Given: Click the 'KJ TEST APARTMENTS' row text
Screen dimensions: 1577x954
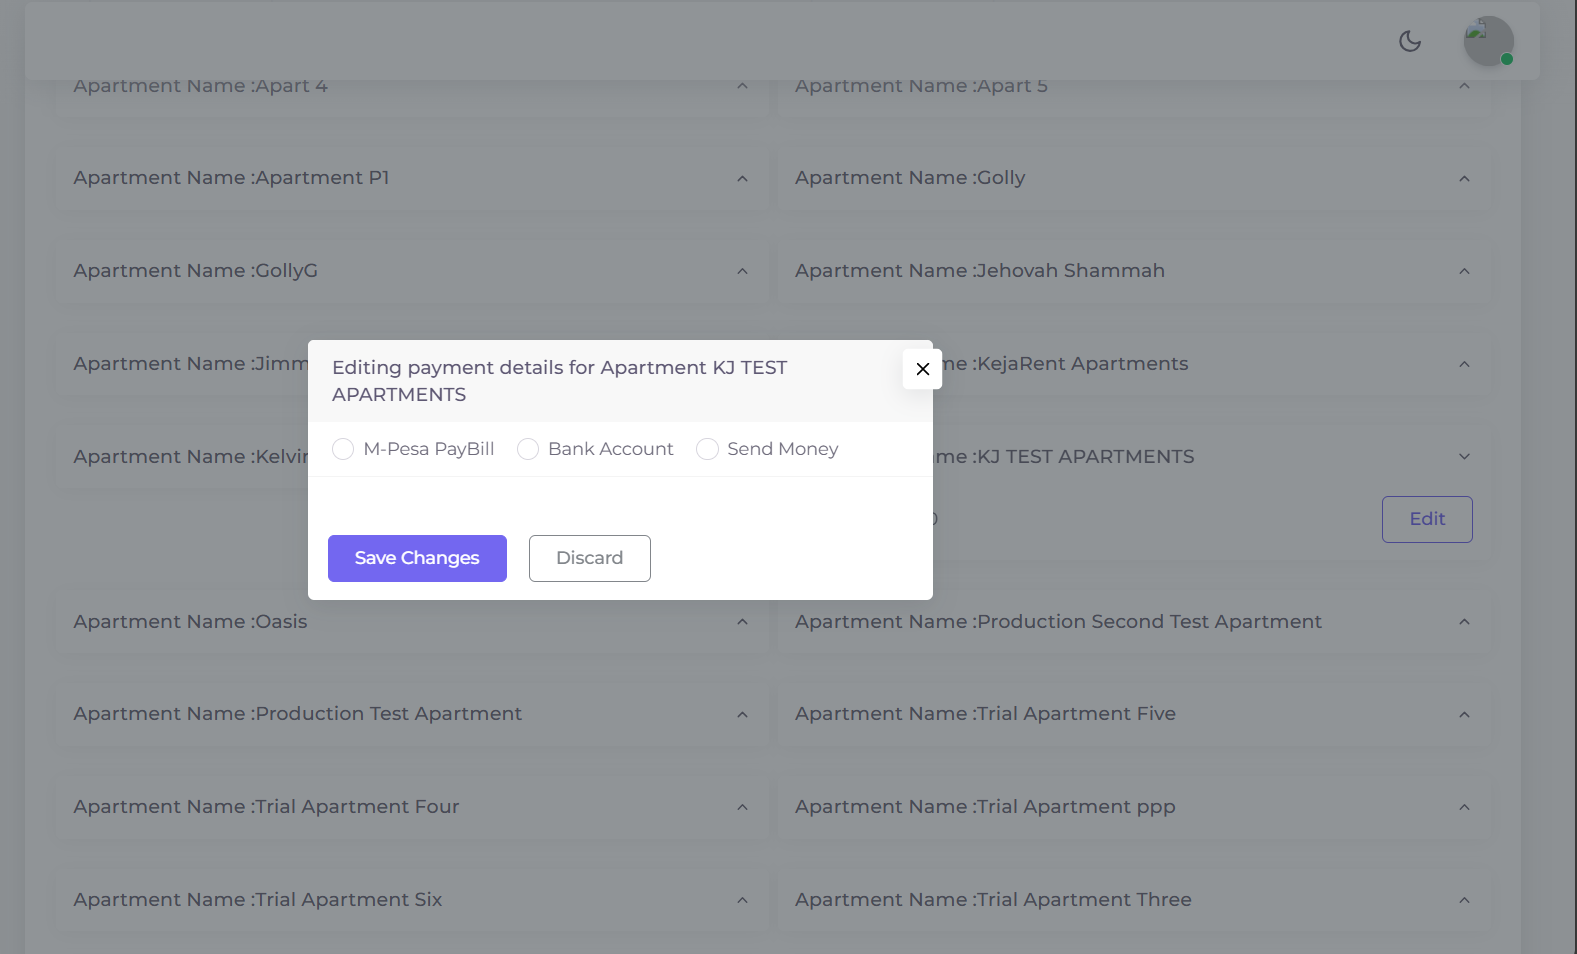Looking at the screenshot, I should (1085, 456).
